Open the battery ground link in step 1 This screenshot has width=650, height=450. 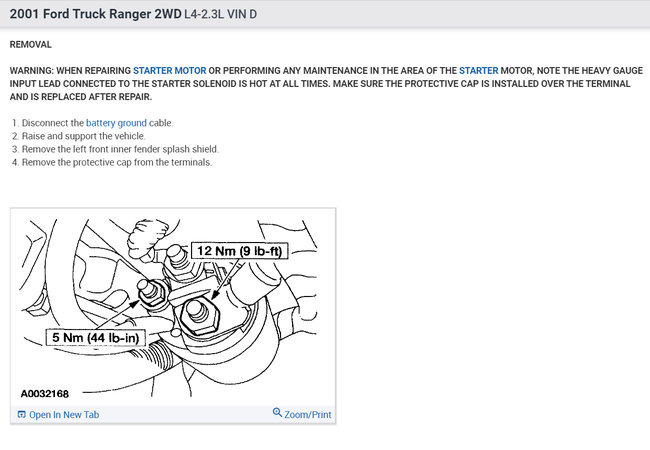tap(116, 123)
